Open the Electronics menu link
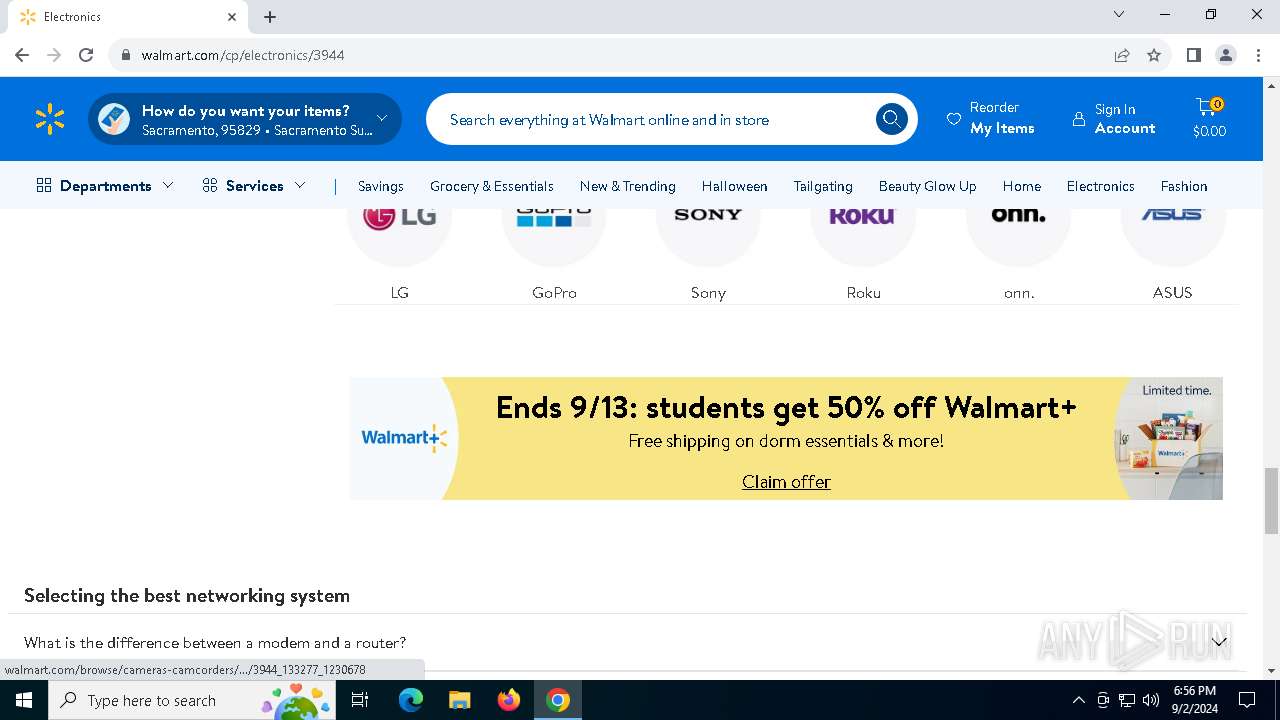Screen dimensions: 1280x720 tap(1101, 186)
